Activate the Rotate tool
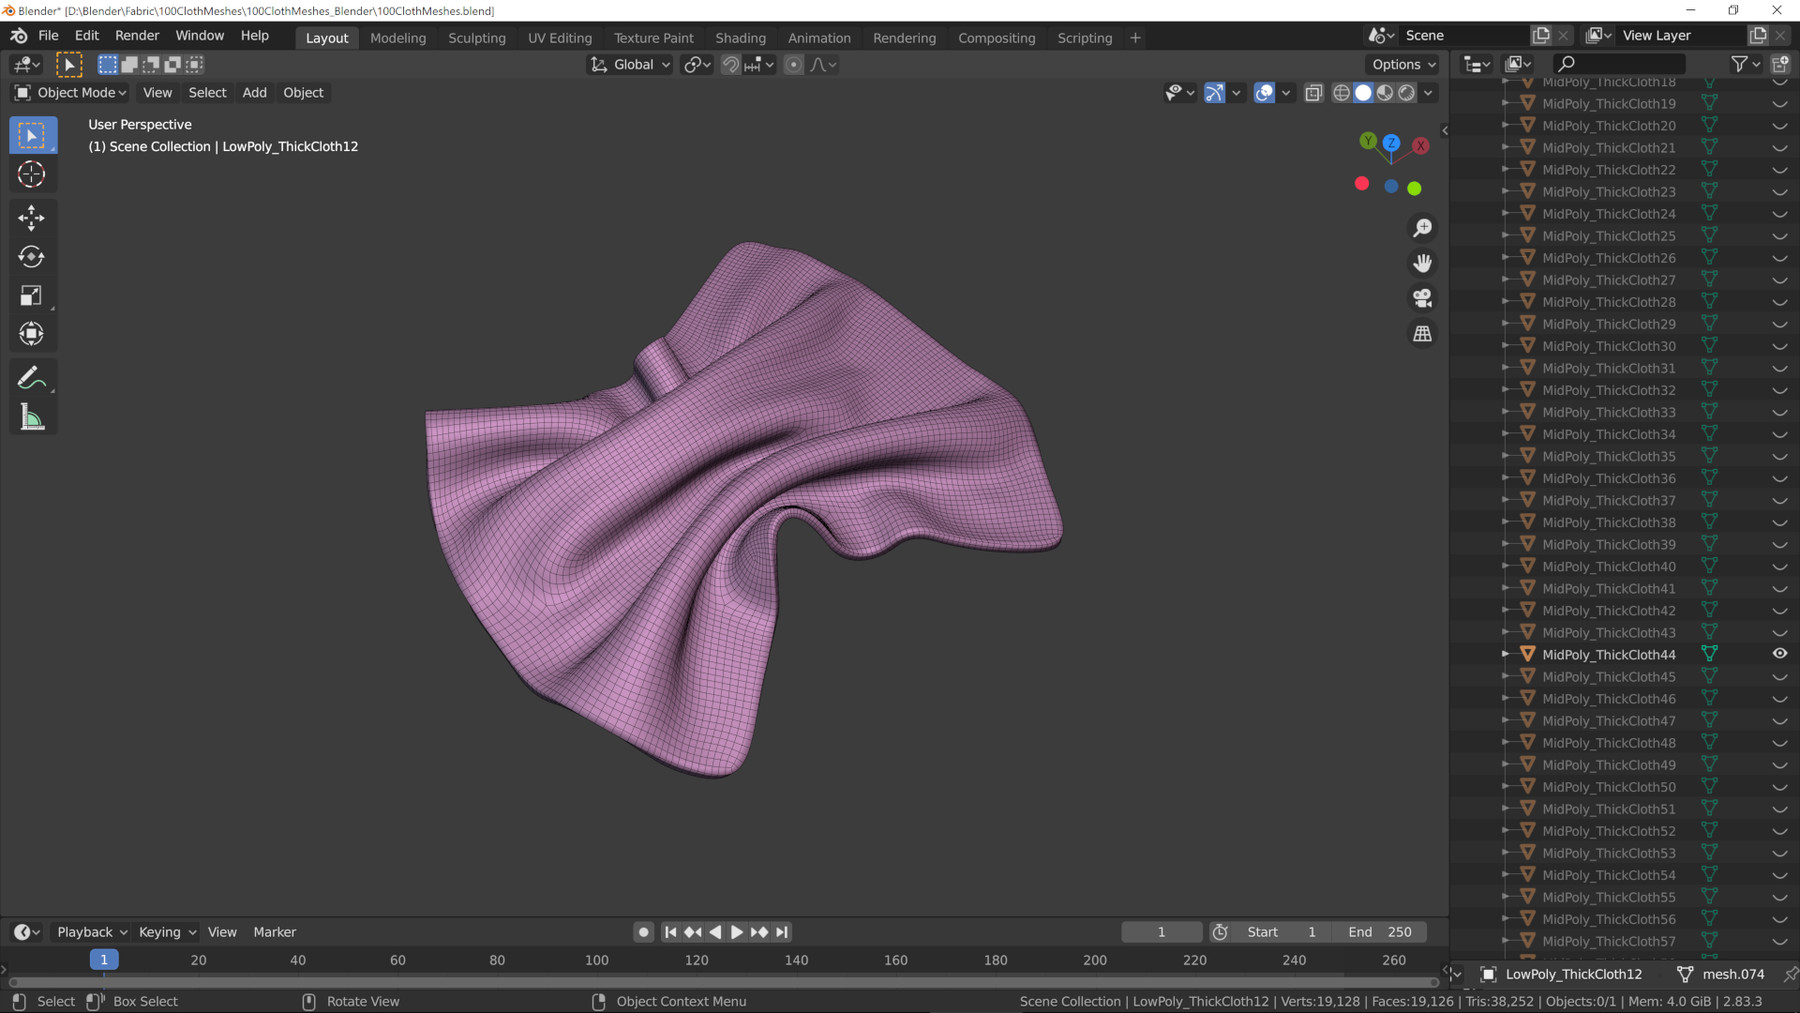Screen dimensions: 1800x1013 [32, 257]
